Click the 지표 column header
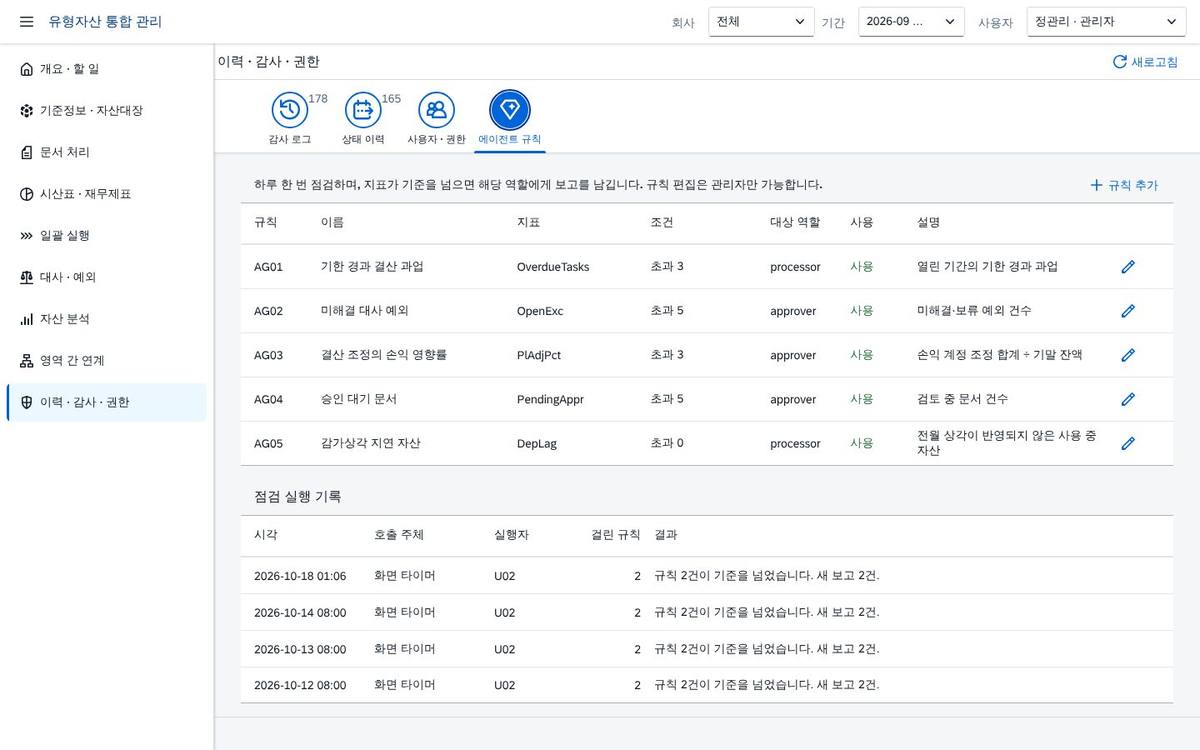The width and height of the screenshot is (1200, 750). tap(528, 222)
